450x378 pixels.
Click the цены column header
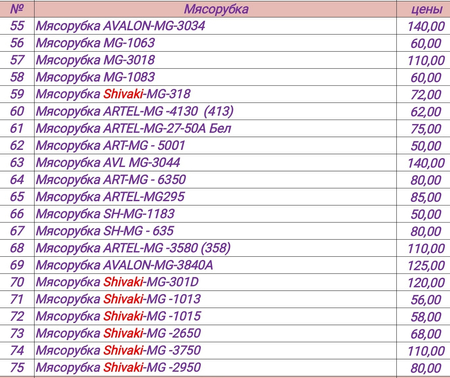tap(423, 9)
